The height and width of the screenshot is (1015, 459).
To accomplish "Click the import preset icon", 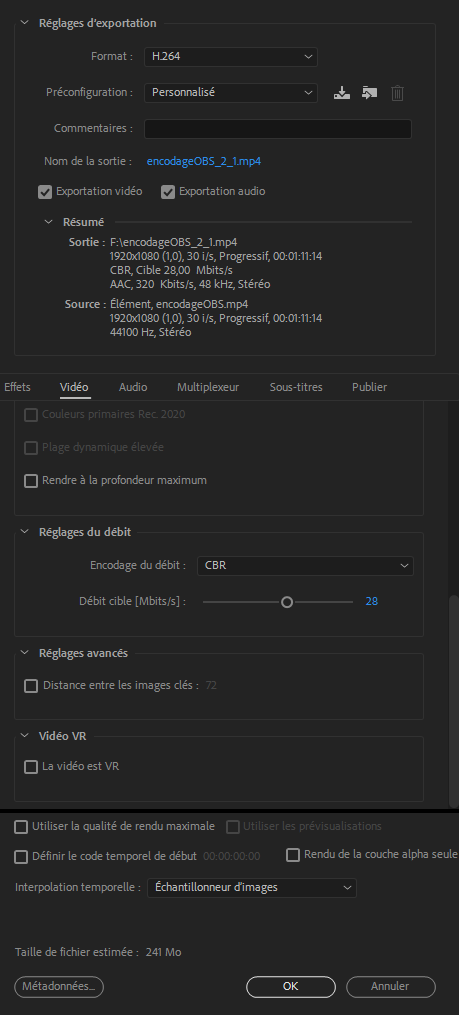I will [x=370, y=93].
